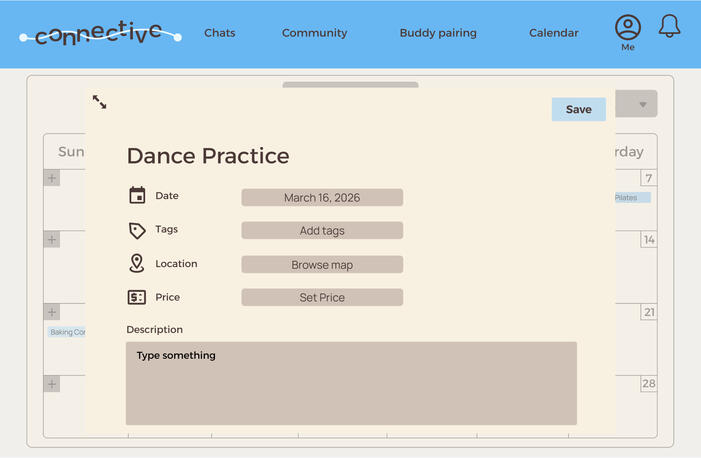Click the Price dollar icon
The image size is (701, 458).
point(137,297)
